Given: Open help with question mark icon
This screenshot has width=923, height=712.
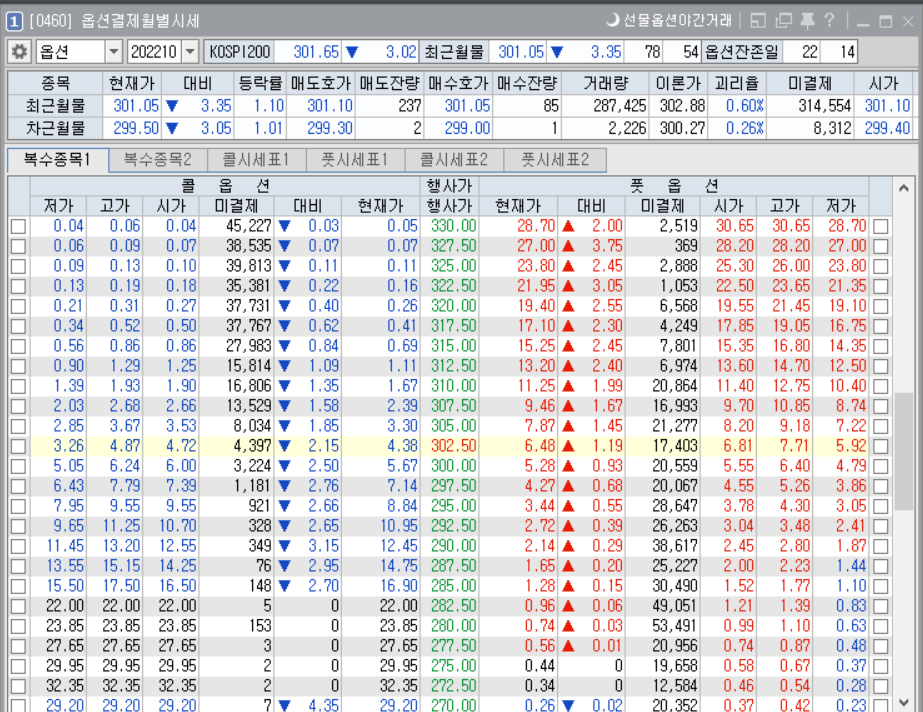Looking at the screenshot, I should tap(829, 21).
